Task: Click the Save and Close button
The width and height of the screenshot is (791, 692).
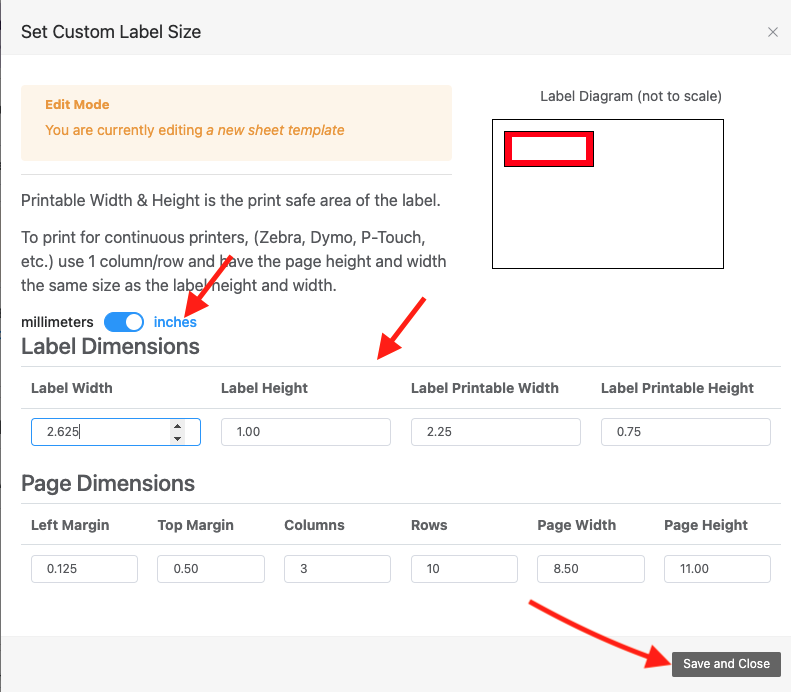Action: pos(726,663)
